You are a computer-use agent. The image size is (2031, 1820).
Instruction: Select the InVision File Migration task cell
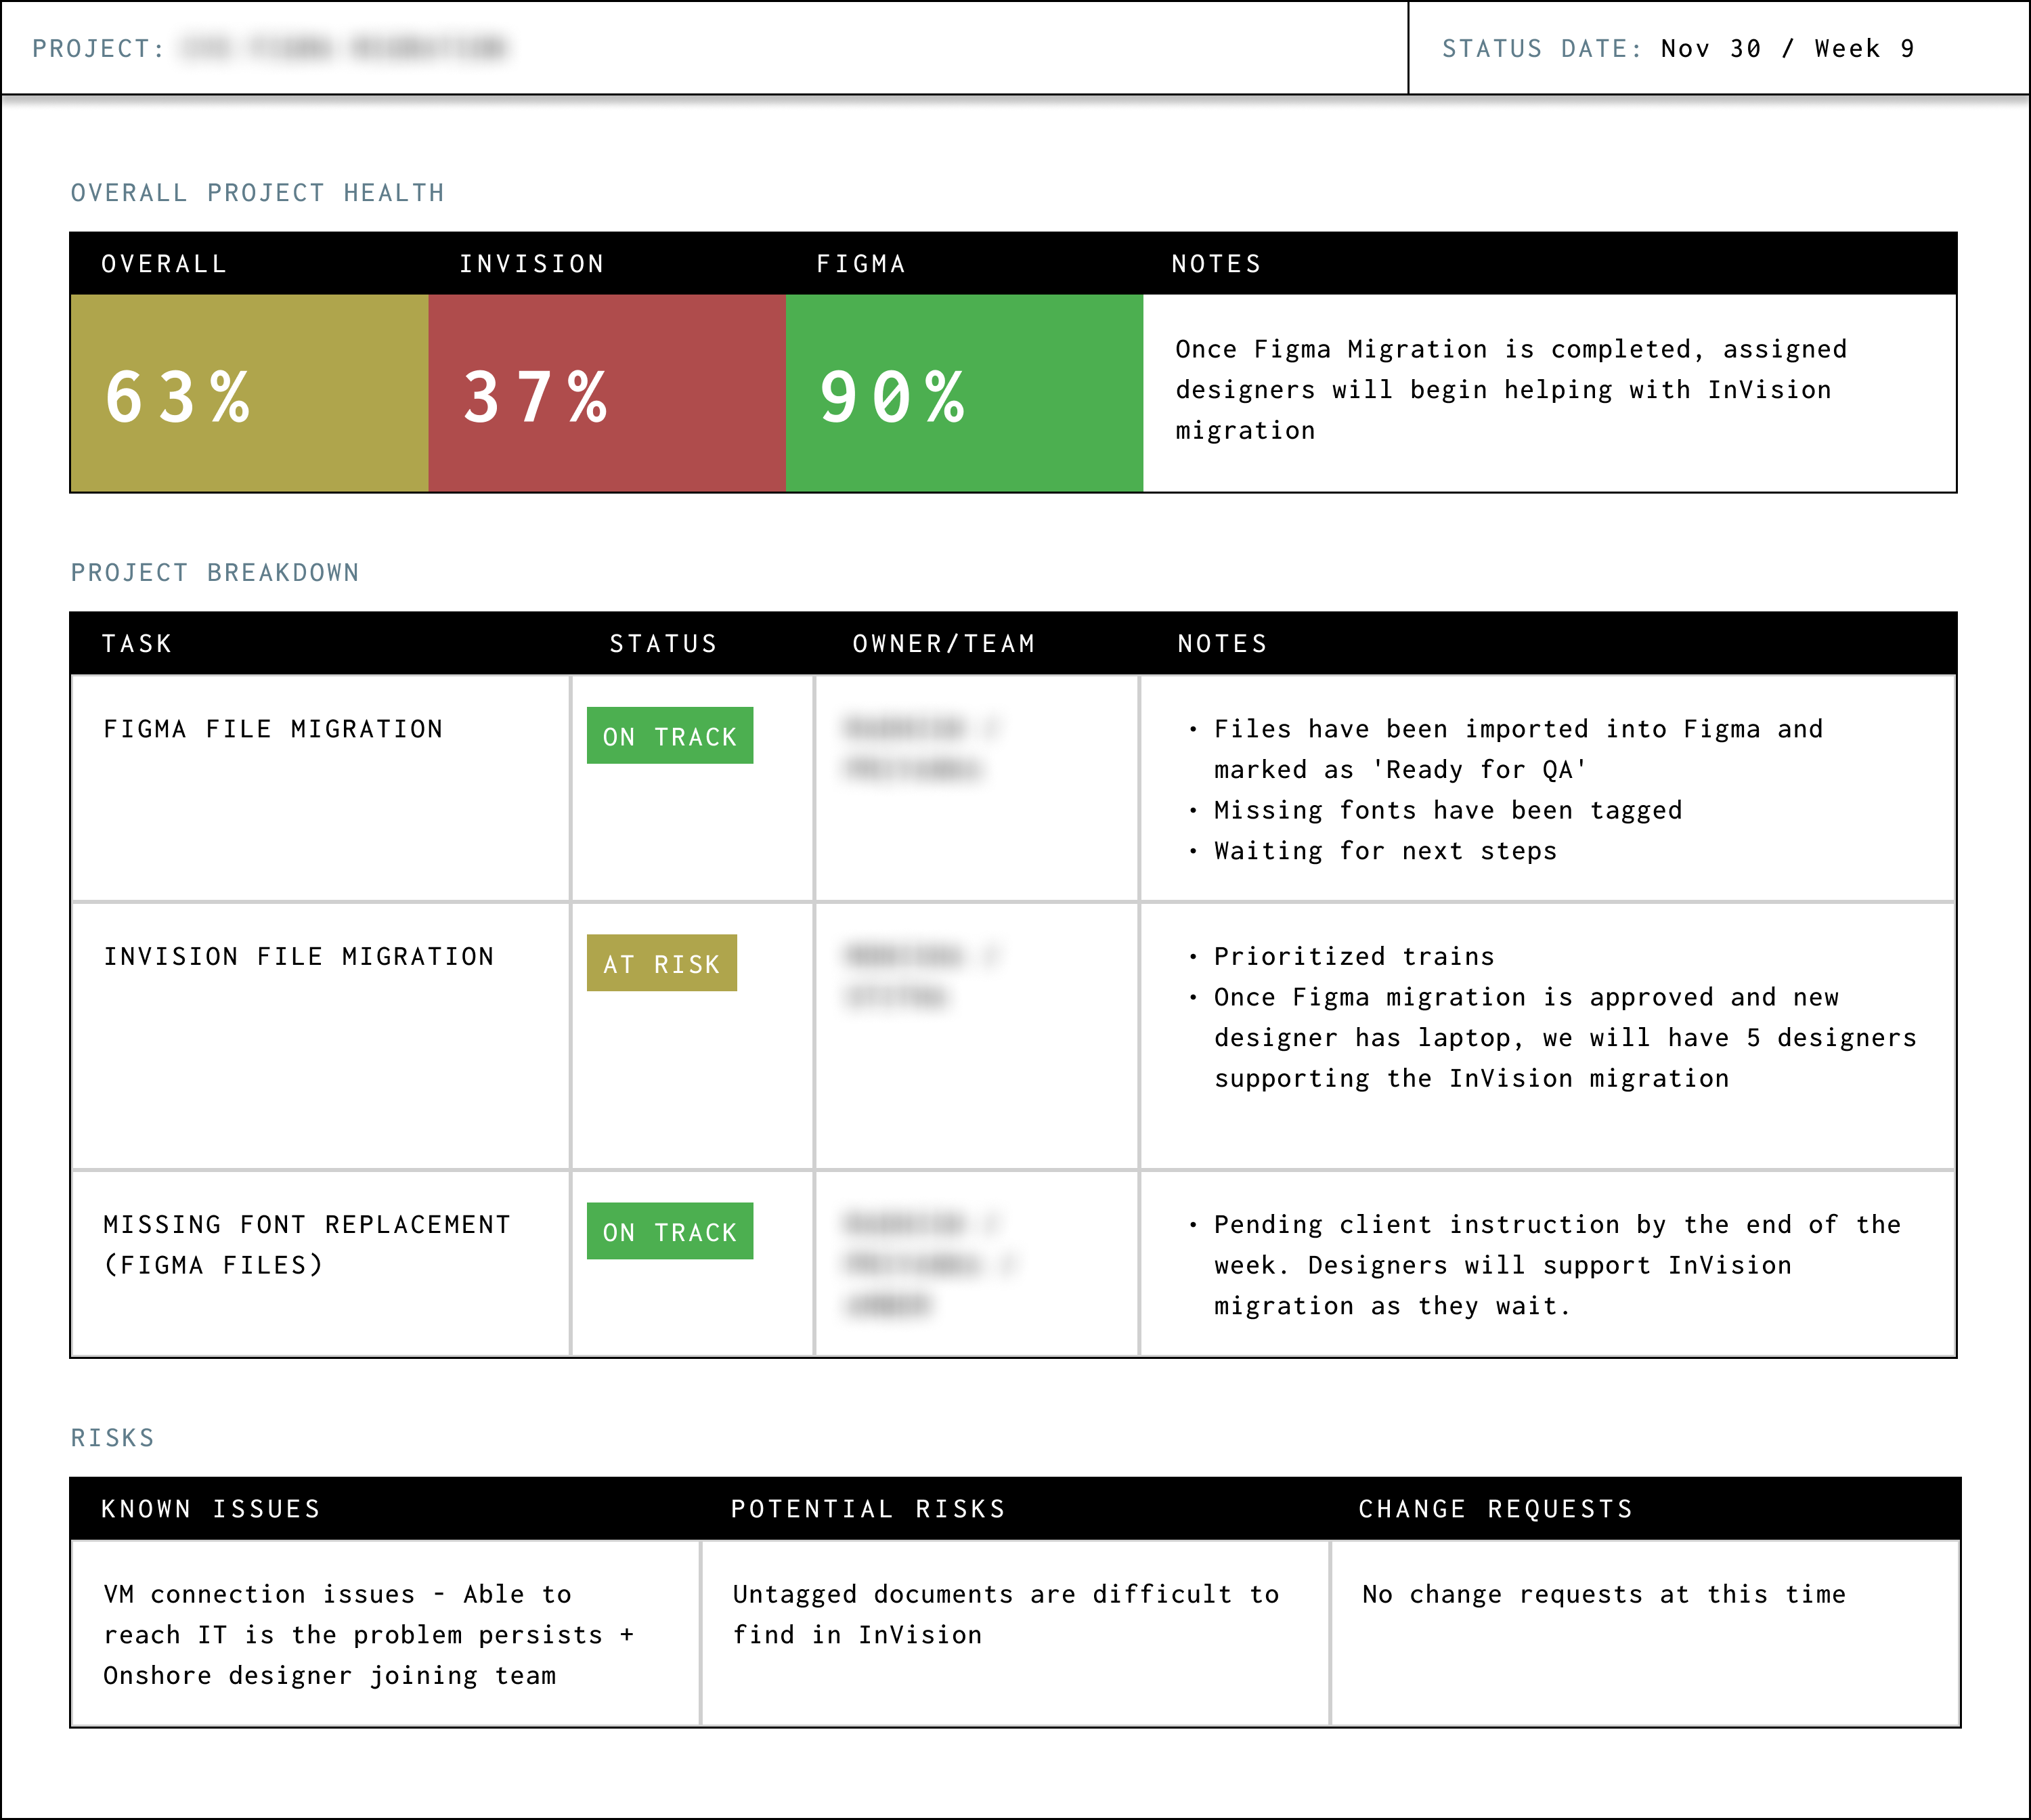tap(299, 957)
